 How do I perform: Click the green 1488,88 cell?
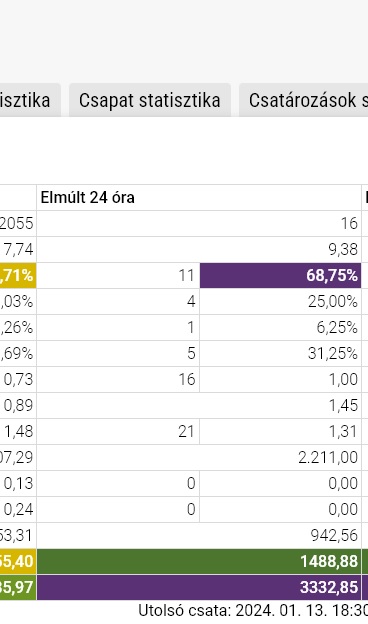[x=199, y=561]
